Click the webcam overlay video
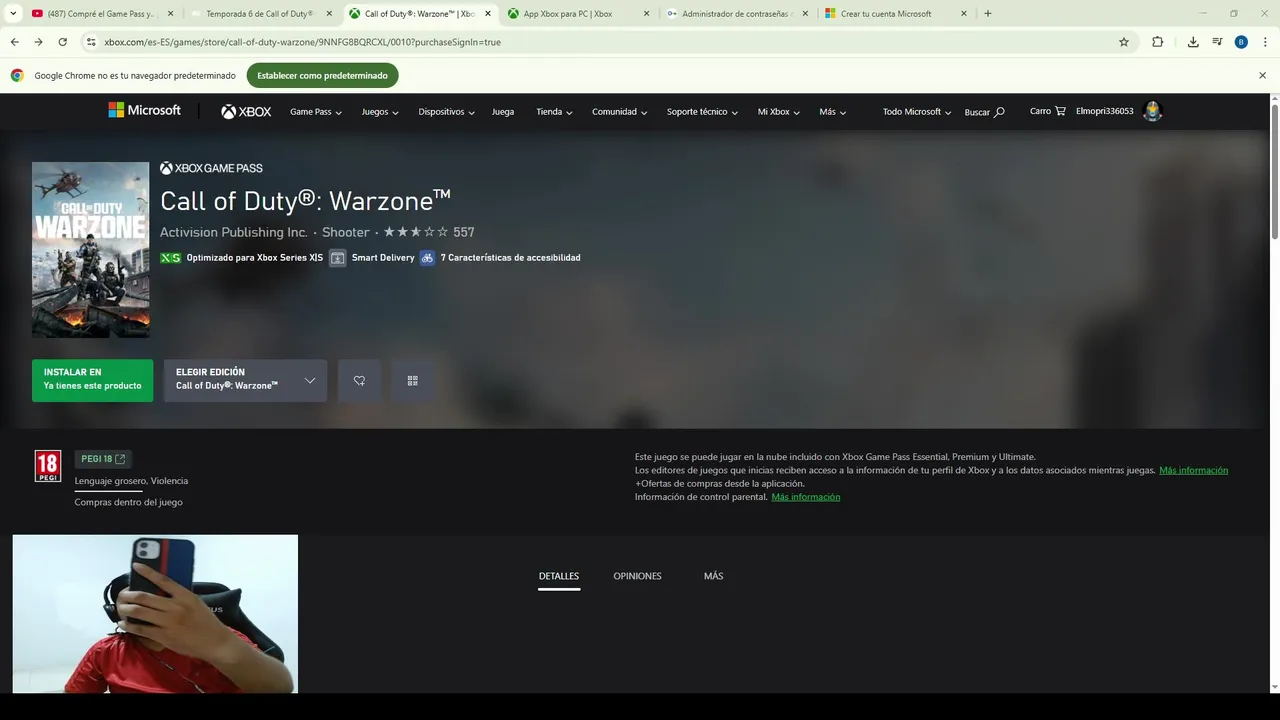1280x720 pixels. (155, 614)
